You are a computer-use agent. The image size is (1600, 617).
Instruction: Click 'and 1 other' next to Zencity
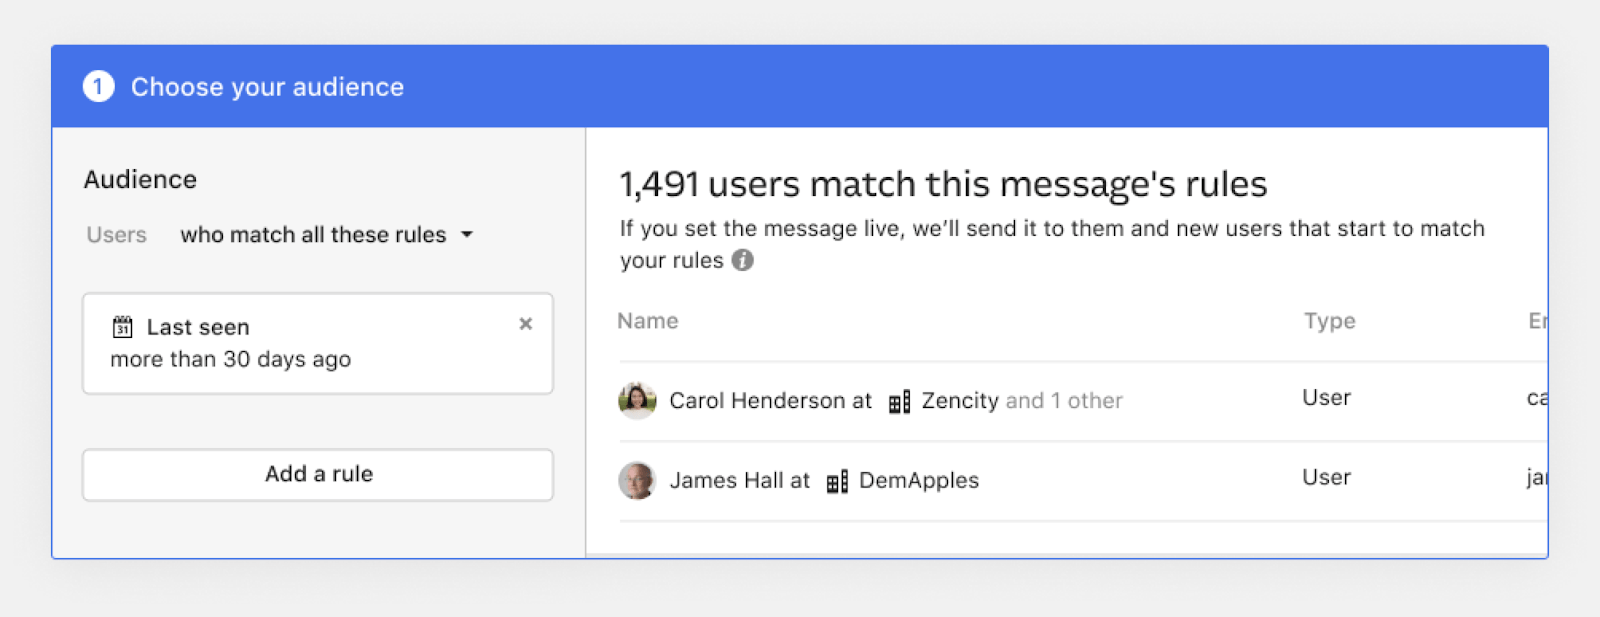[x=1064, y=401]
